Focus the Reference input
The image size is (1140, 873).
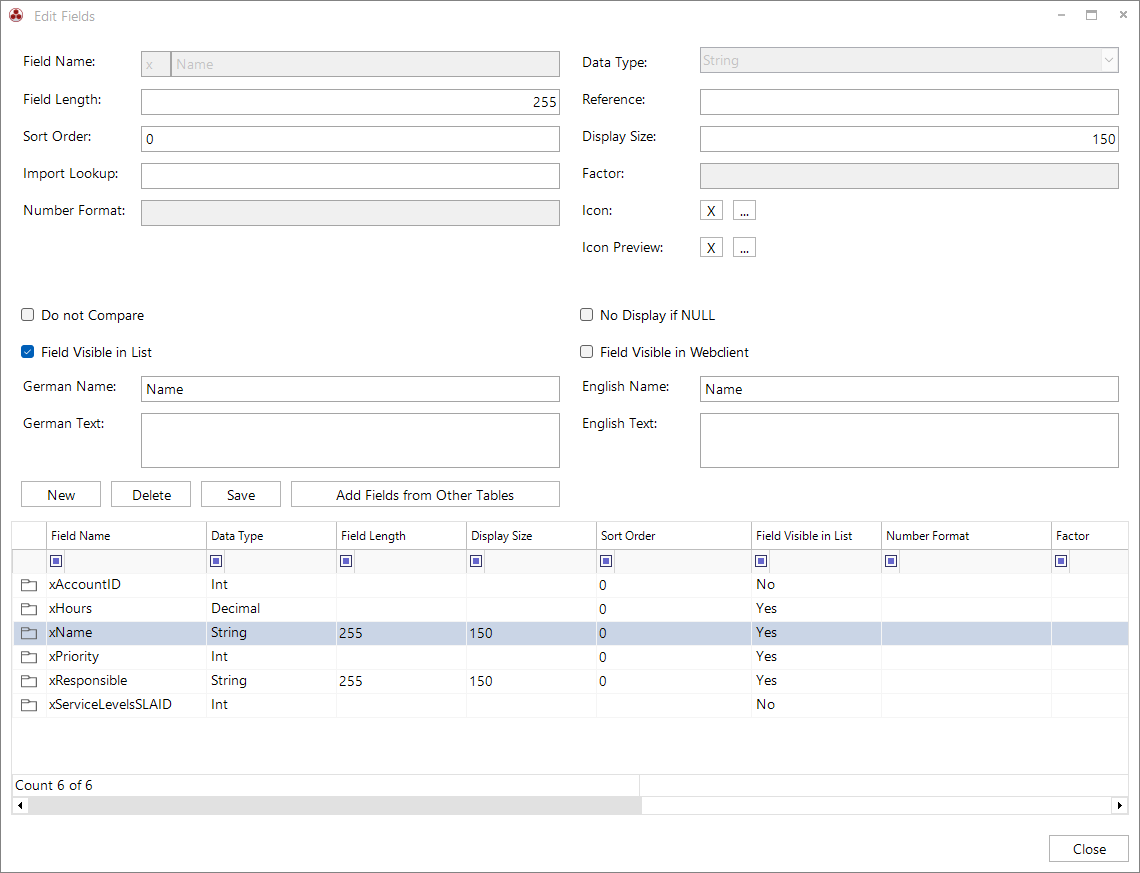pos(909,102)
